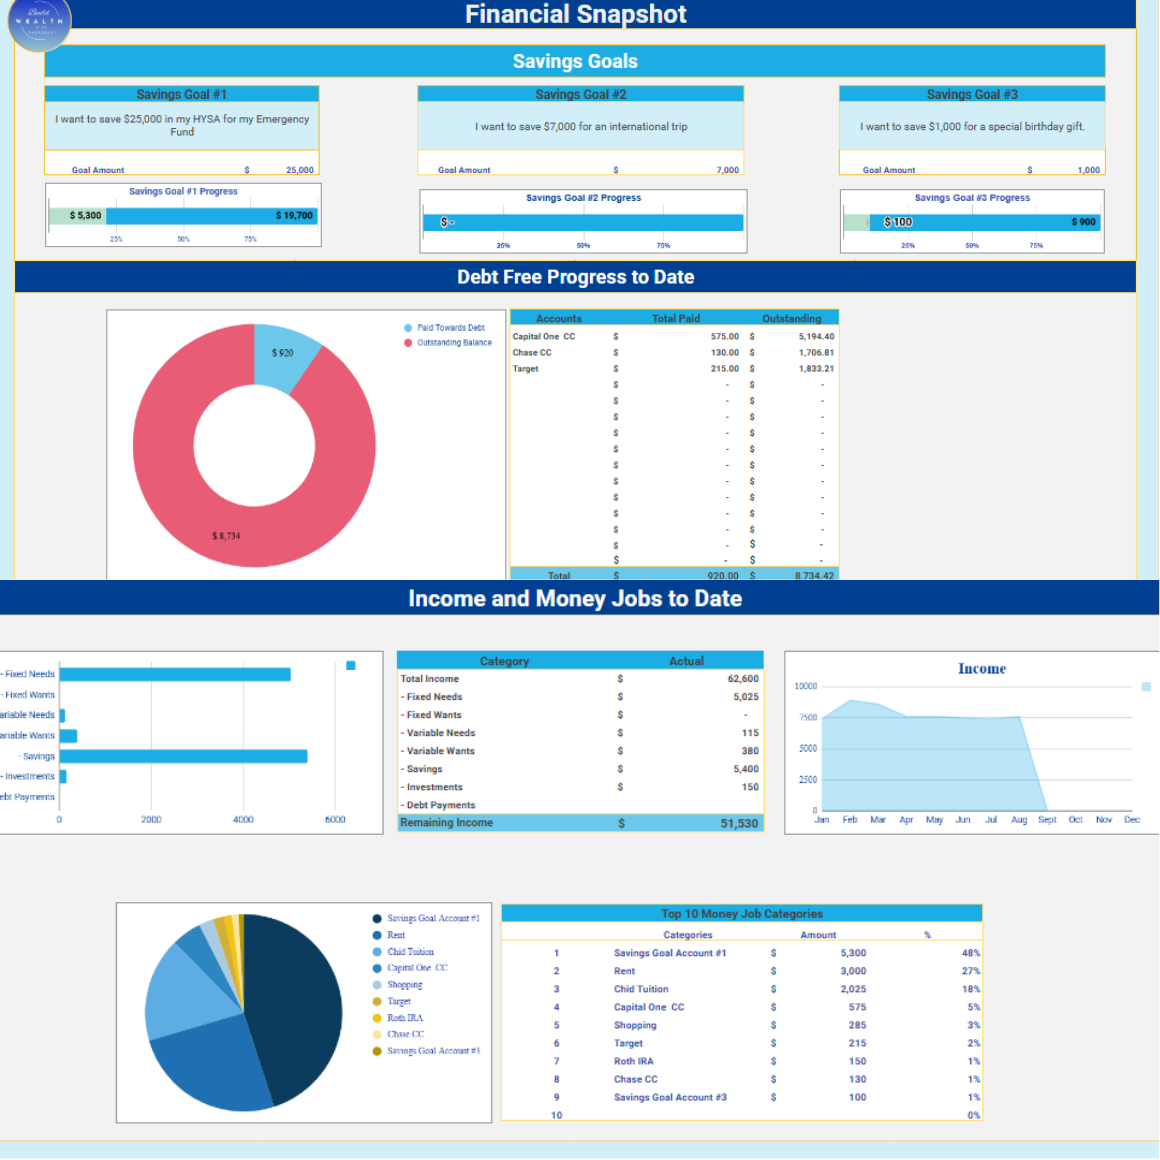
Task: Click the Rent legend dot
Action: pyautogui.click(x=377, y=935)
